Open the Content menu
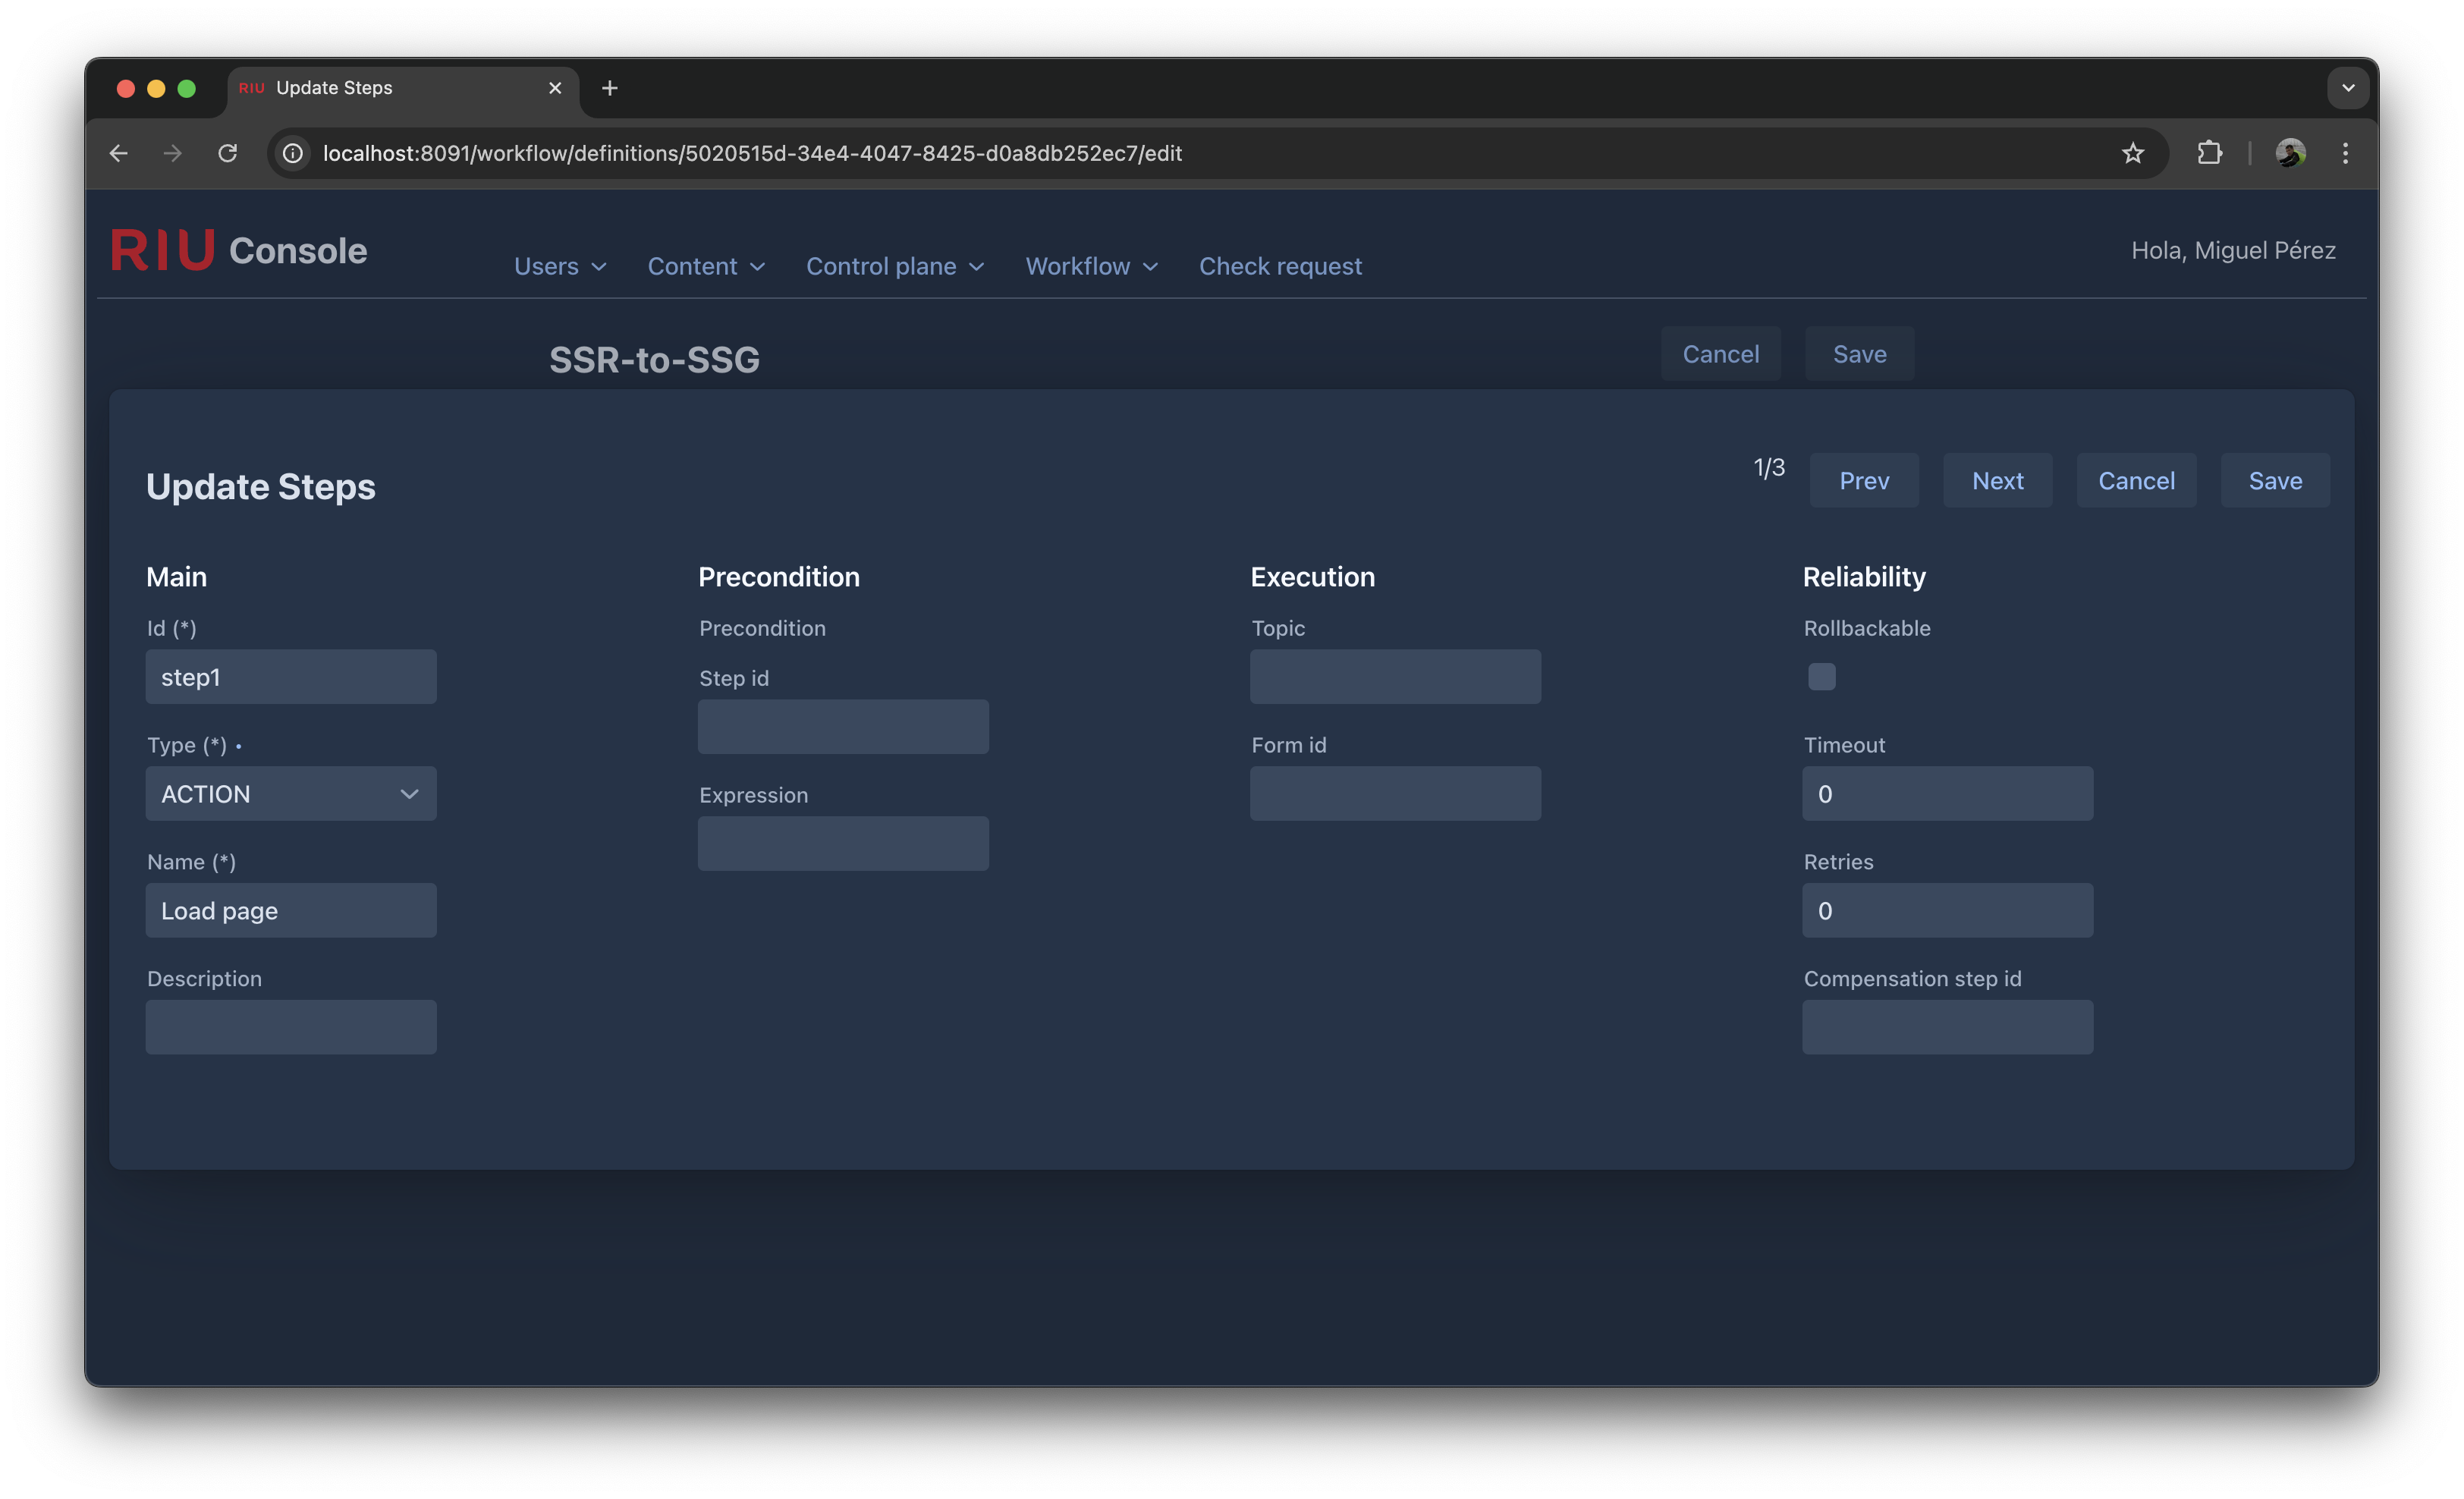The width and height of the screenshot is (2464, 1499). point(706,266)
